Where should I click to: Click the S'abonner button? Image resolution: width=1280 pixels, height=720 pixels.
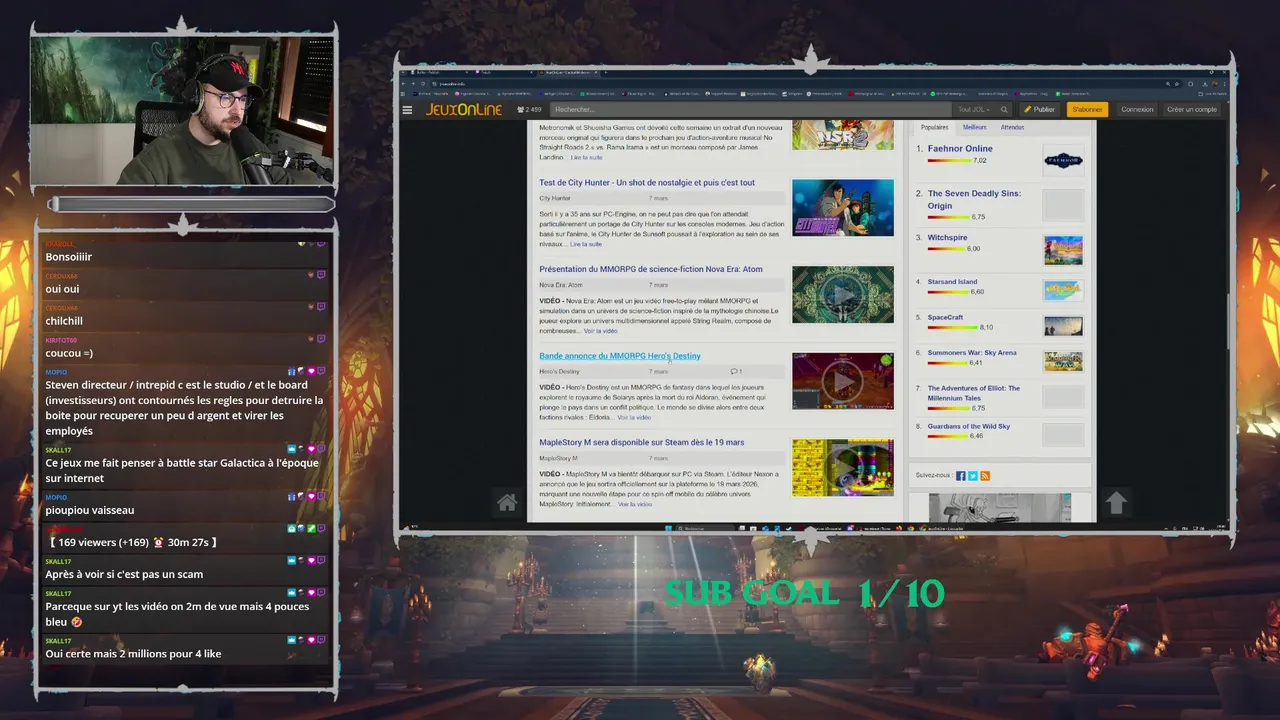coord(1087,110)
